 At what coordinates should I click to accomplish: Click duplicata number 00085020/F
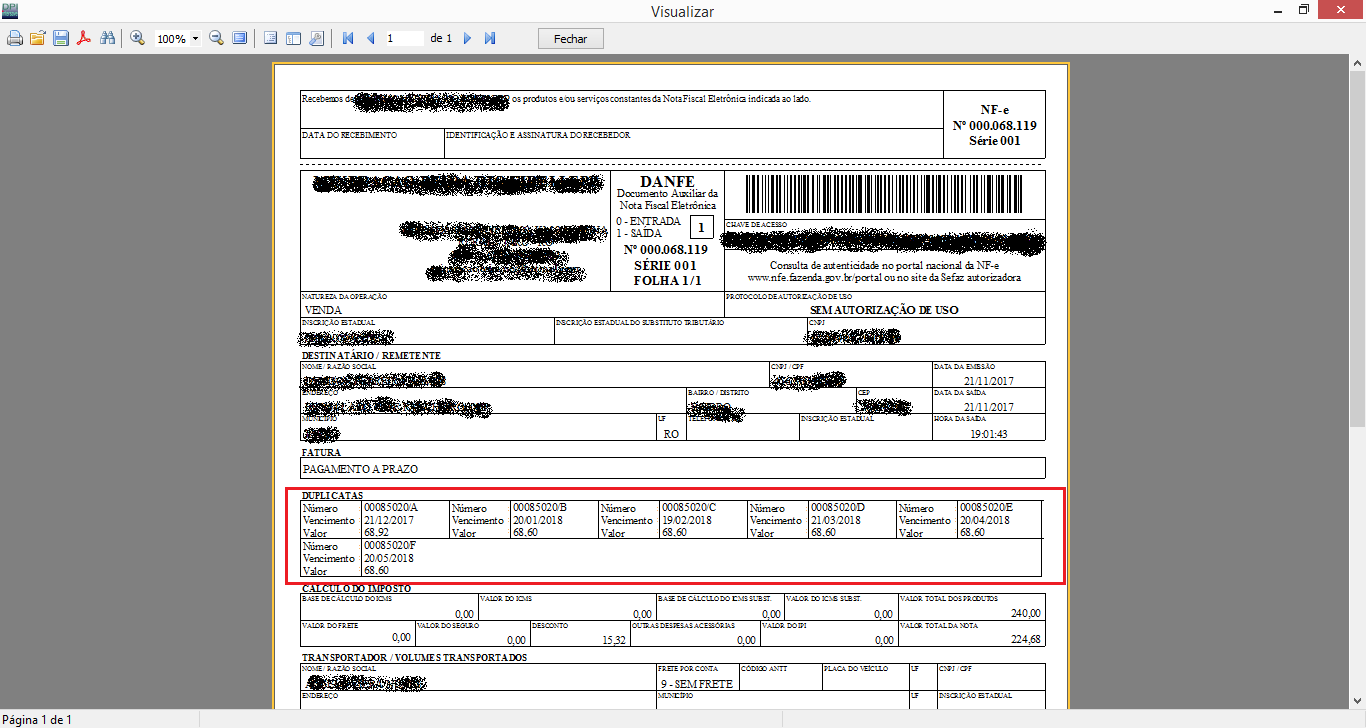click(391, 545)
